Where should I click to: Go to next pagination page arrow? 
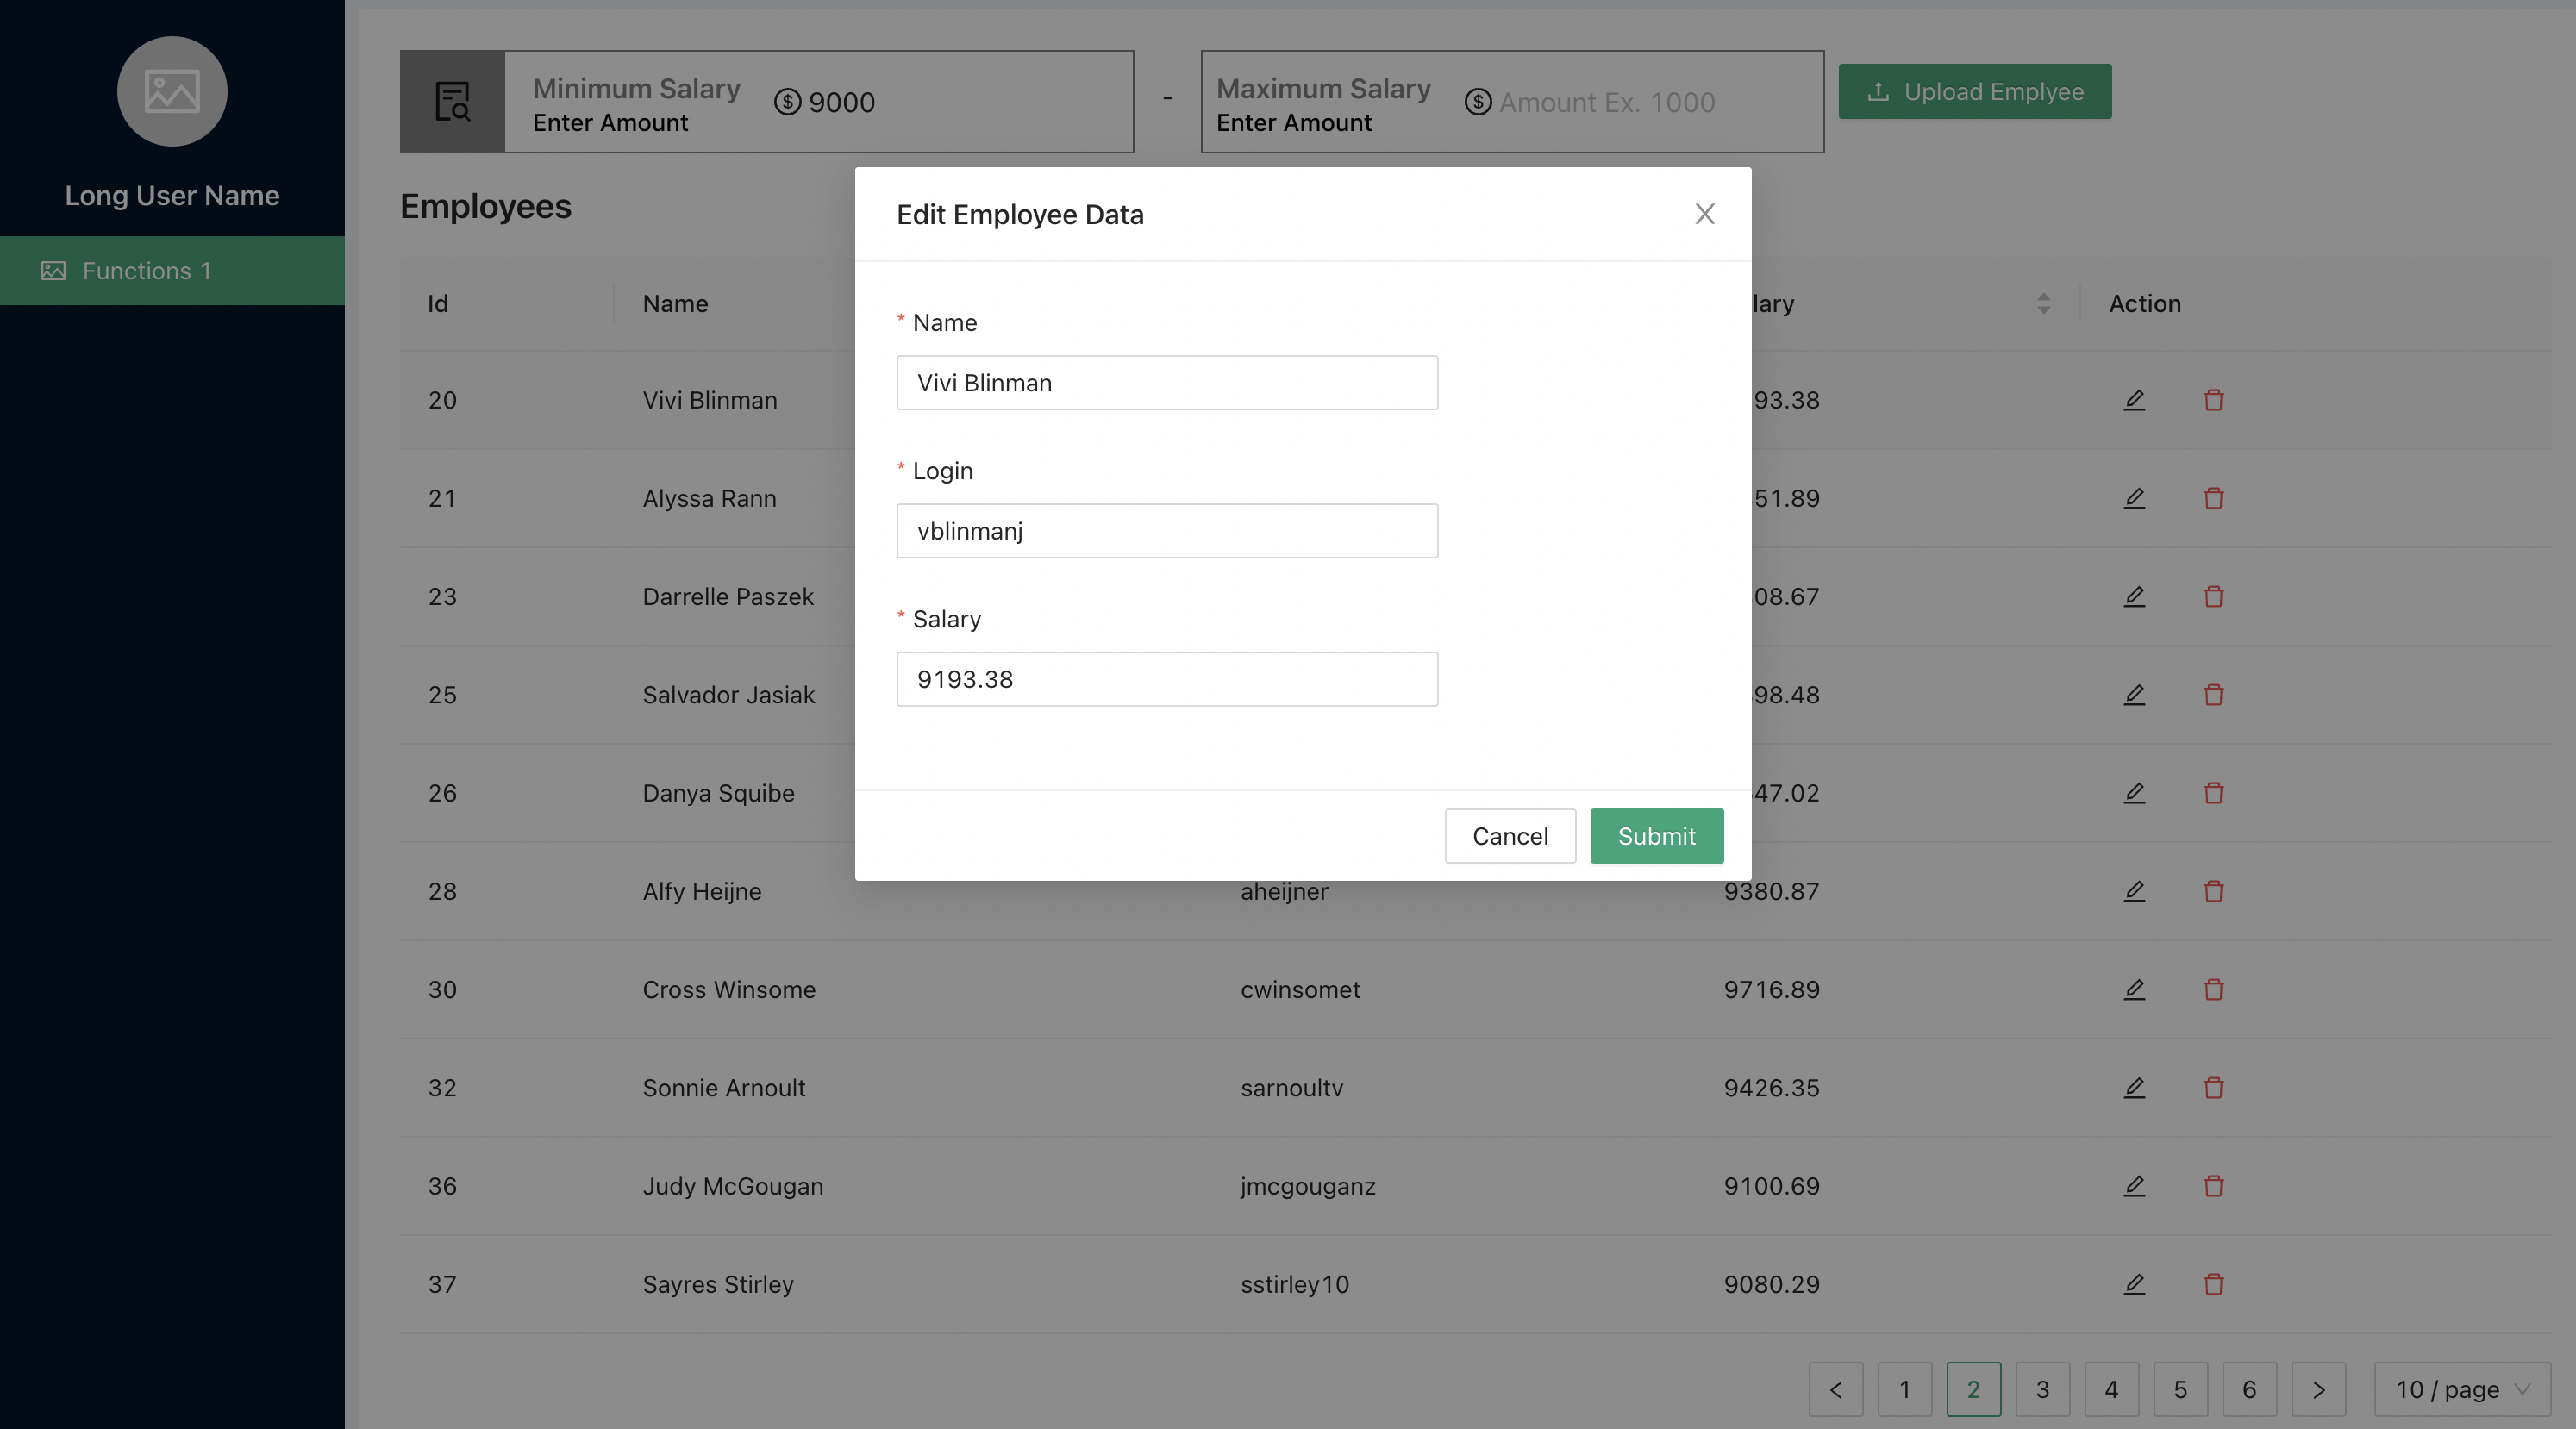2318,1389
